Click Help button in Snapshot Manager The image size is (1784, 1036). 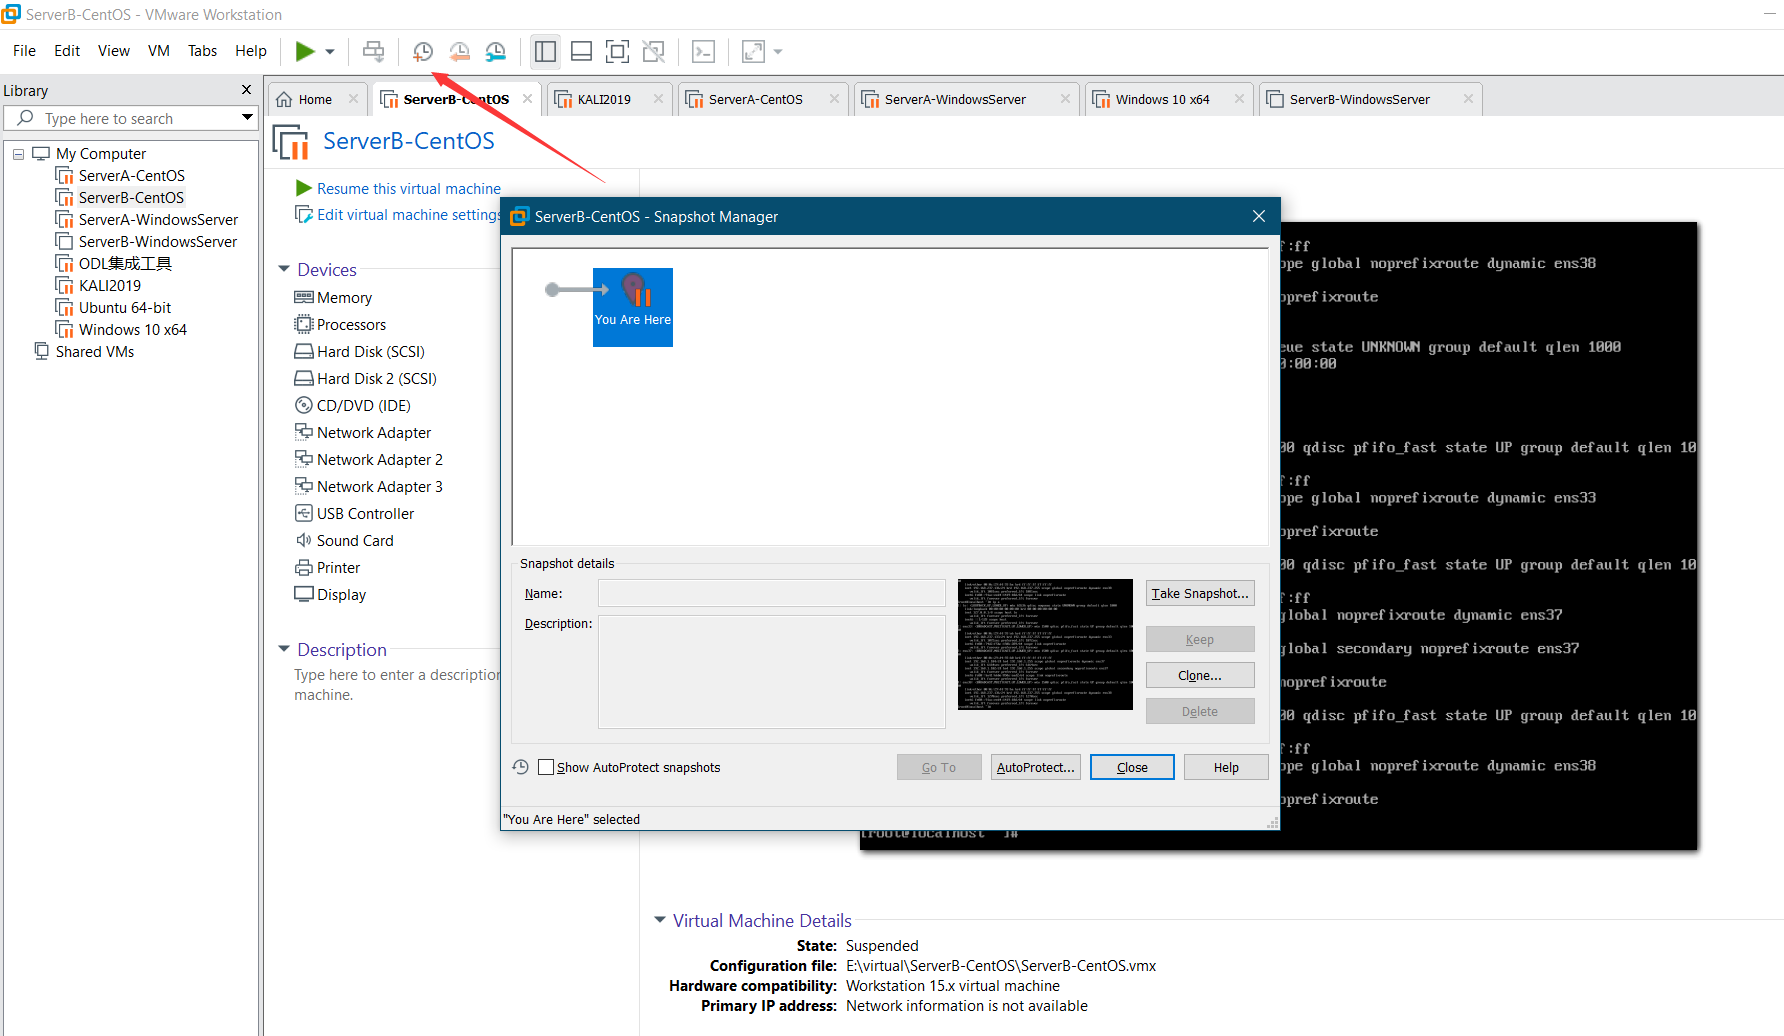1226,767
